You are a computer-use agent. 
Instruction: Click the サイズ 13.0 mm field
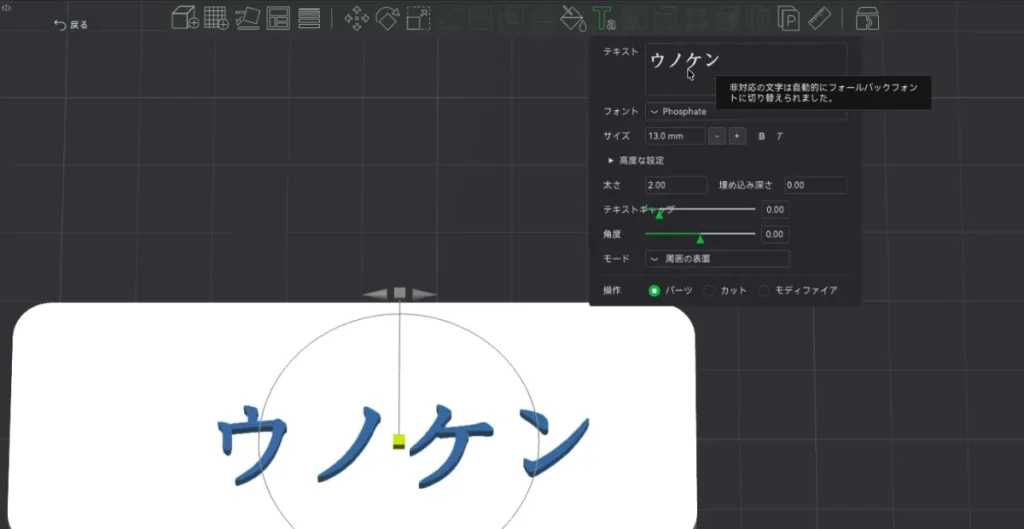(675, 136)
